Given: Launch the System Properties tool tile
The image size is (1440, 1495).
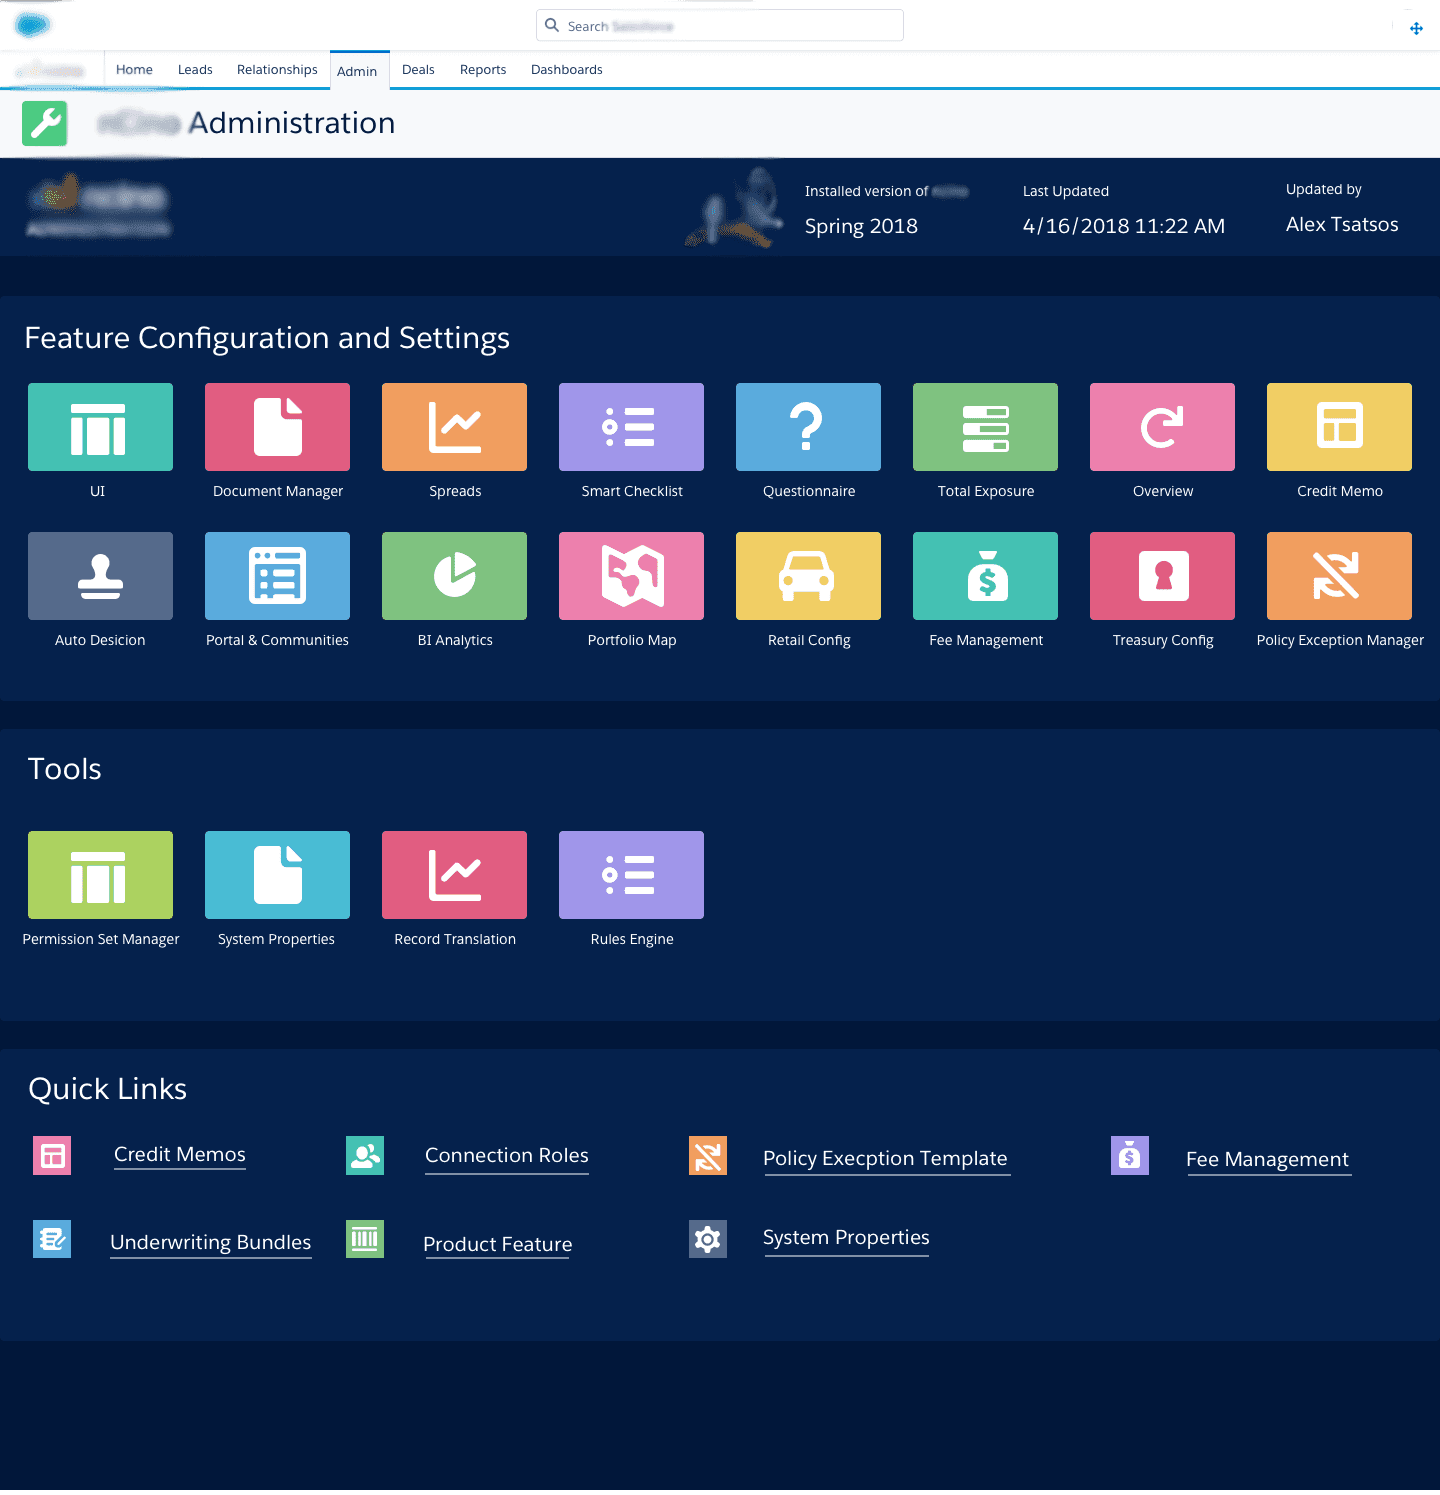Looking at the screenshot, I should click(277, 875).
